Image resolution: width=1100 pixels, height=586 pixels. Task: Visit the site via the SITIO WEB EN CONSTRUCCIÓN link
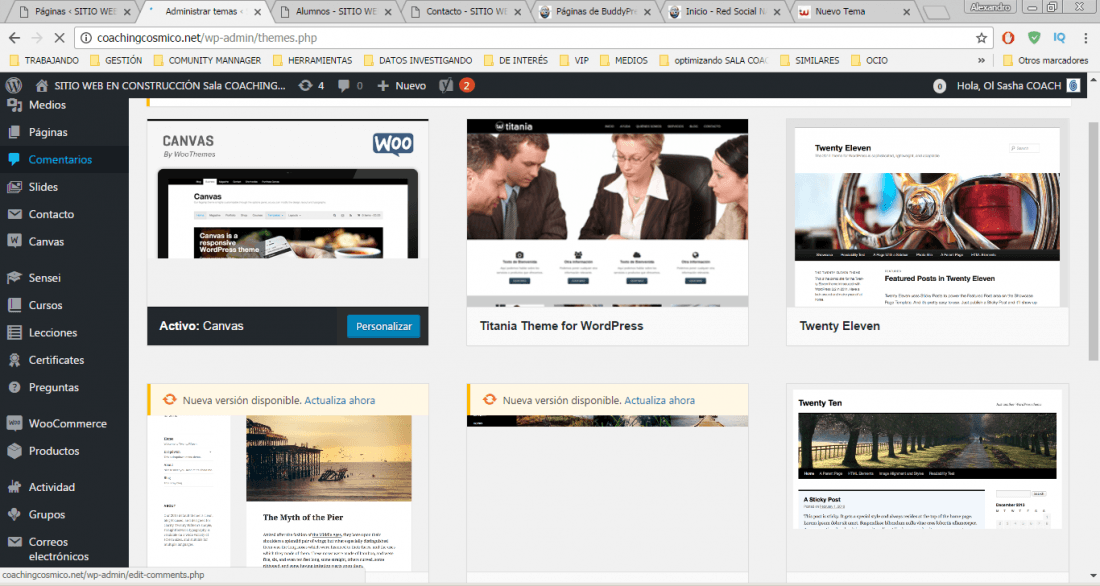(161, 86)
